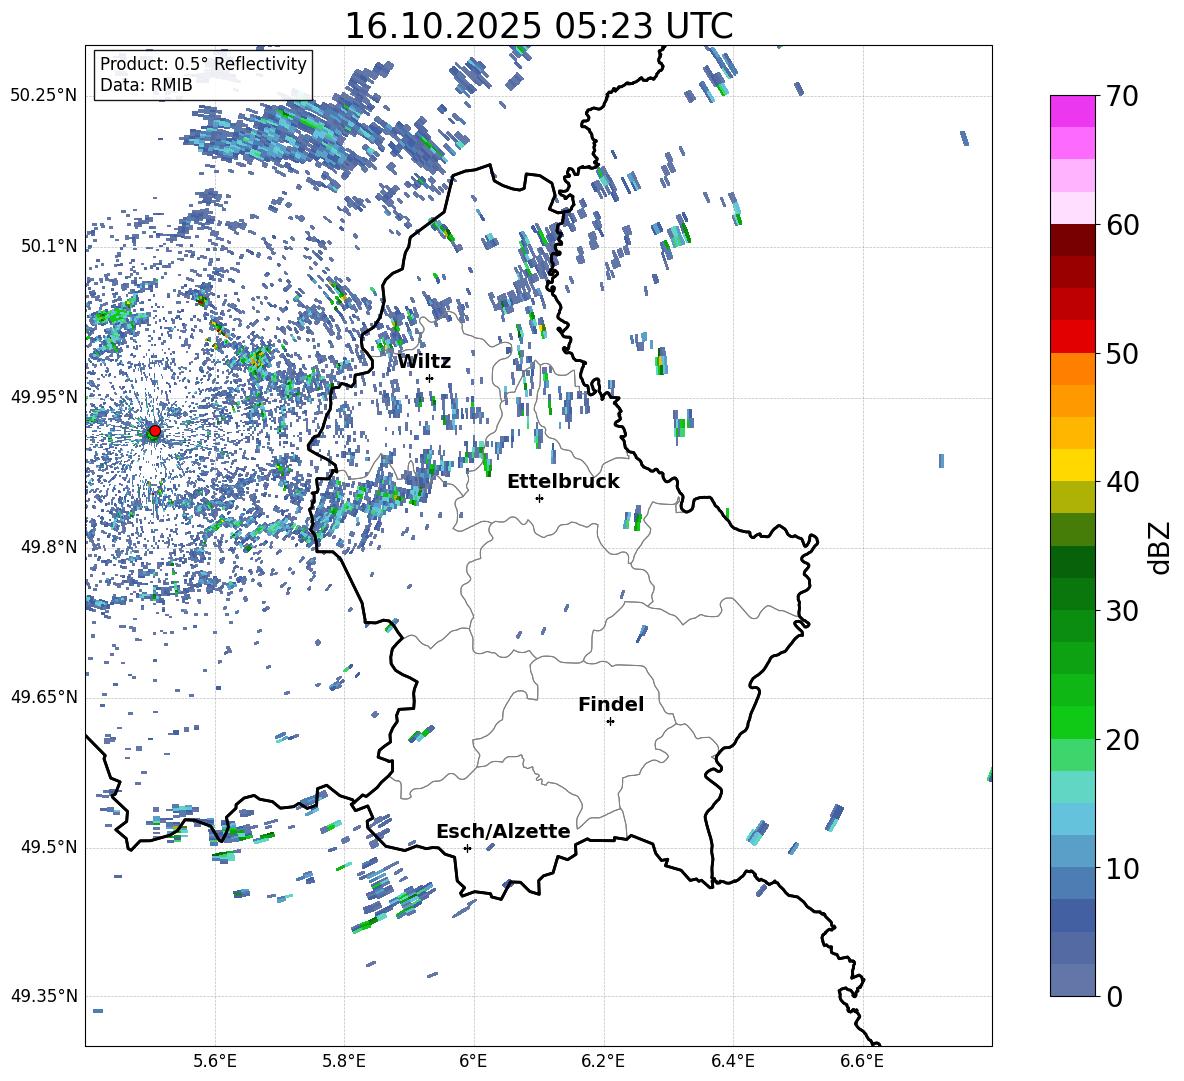Screen dimensions: 1184x1081
Task: Click the Esch/Alzette city label
Action: pyautogui.click(x=503, y=831)
